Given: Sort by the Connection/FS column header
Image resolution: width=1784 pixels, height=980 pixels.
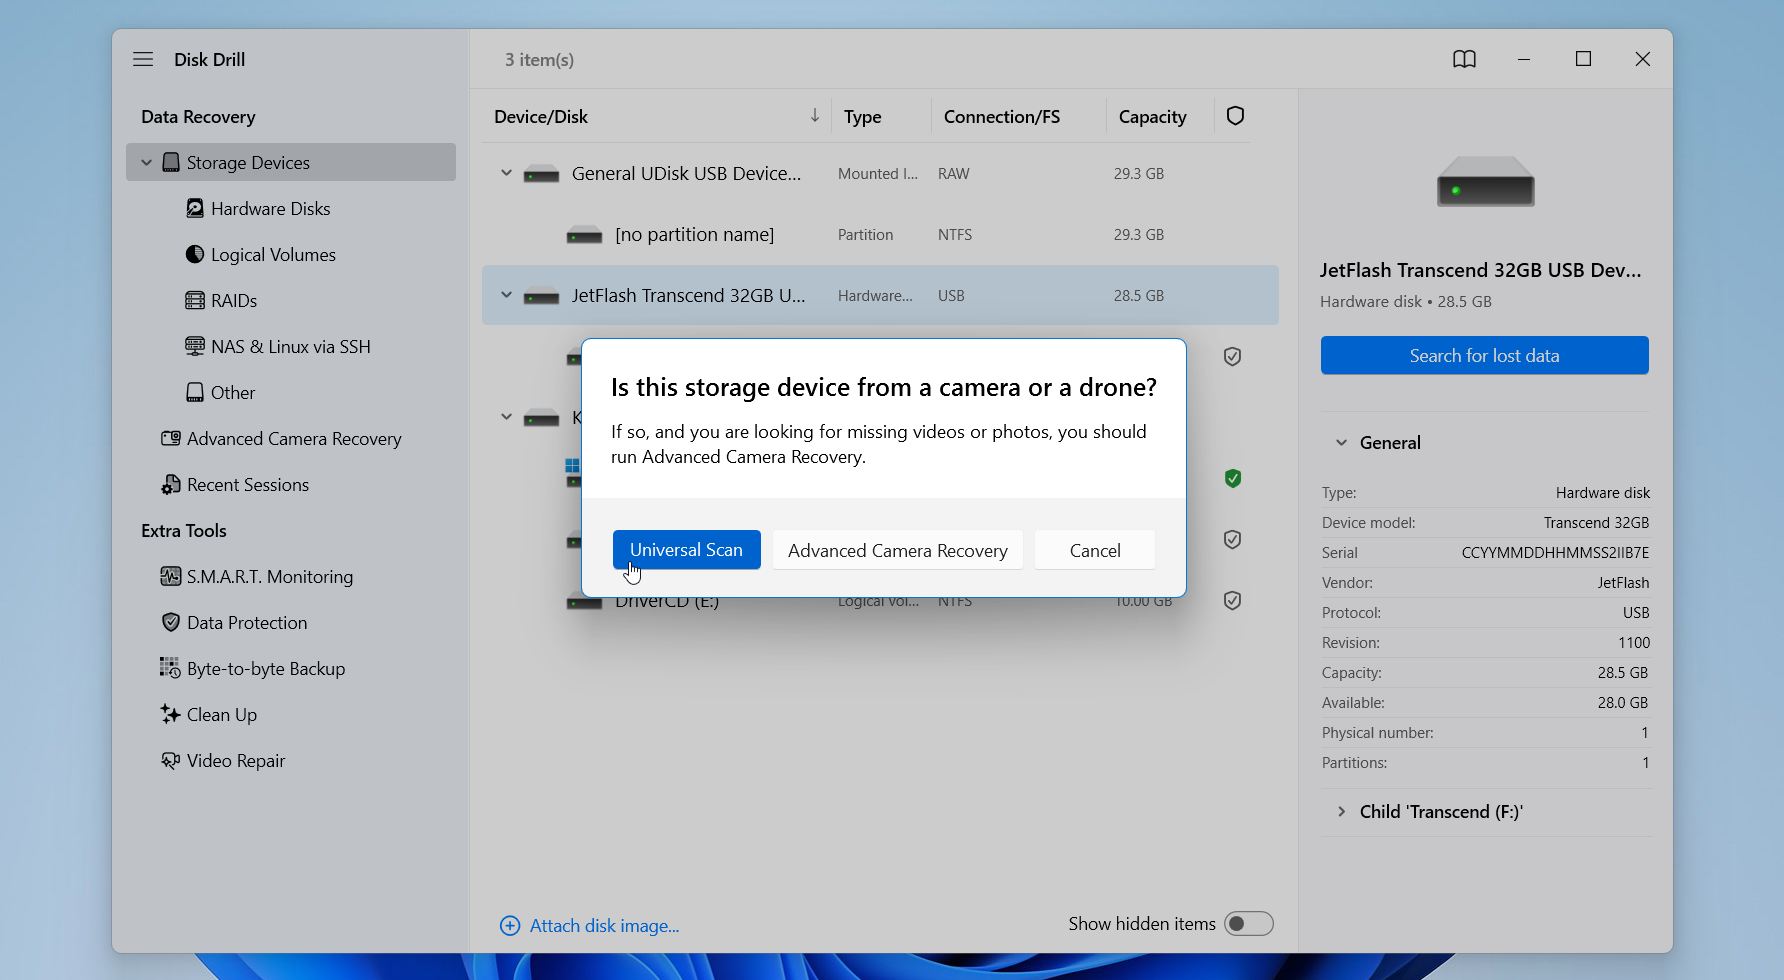Looking at the screenshot, I should (1001, 116).
